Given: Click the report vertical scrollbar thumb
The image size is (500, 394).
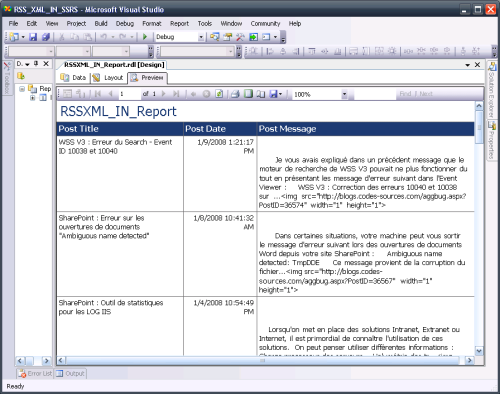Looking at the screenshot, I should click(479, 128).
